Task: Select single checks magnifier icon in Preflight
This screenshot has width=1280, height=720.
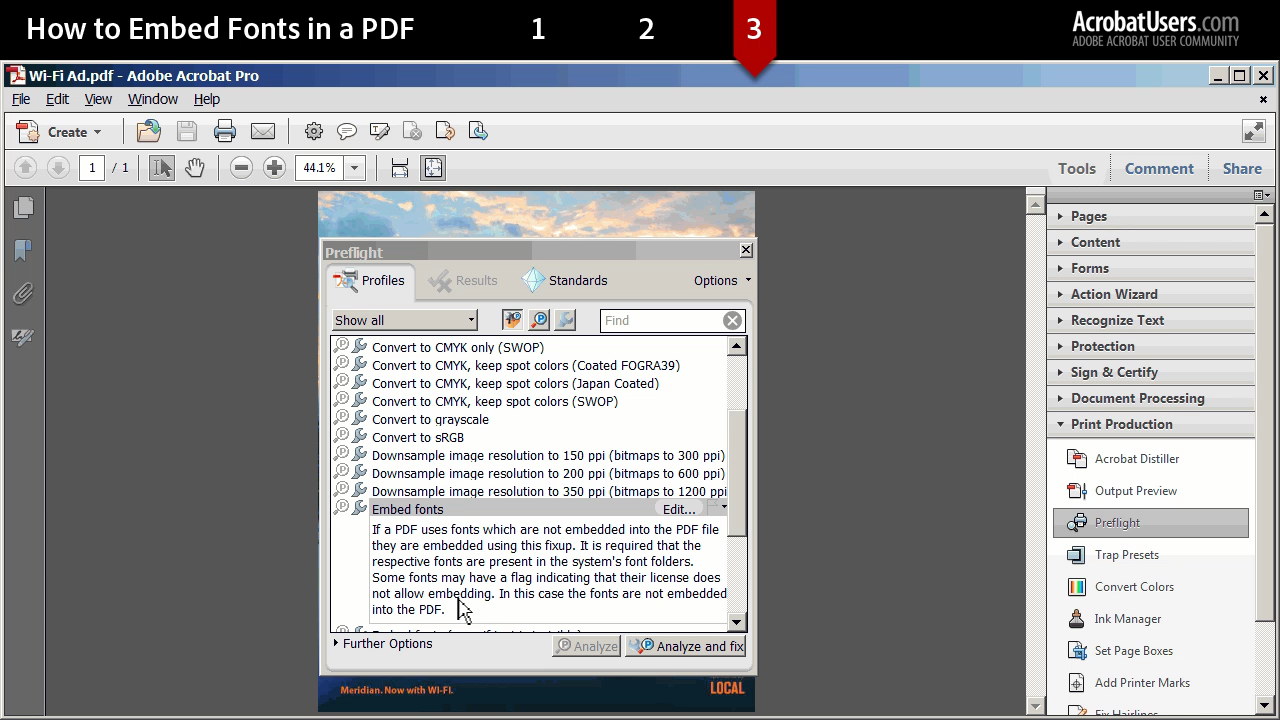Action: [x=539, y=320]
